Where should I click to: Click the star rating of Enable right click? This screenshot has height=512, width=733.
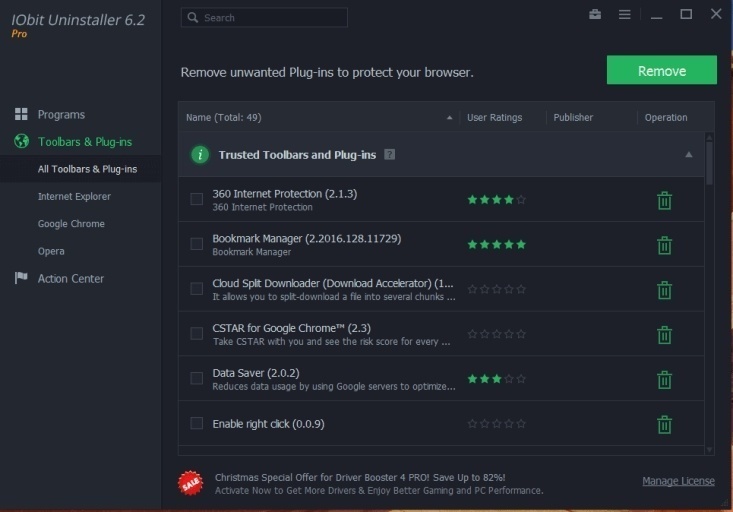[x=496, y=424]
